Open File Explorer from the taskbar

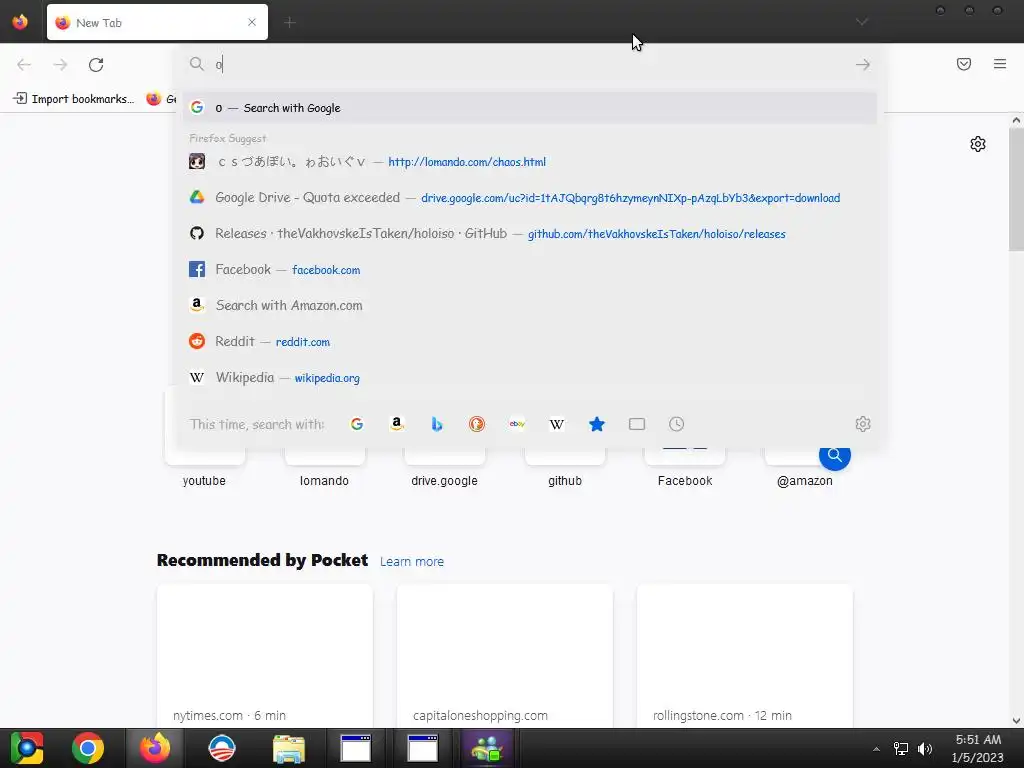289,748
